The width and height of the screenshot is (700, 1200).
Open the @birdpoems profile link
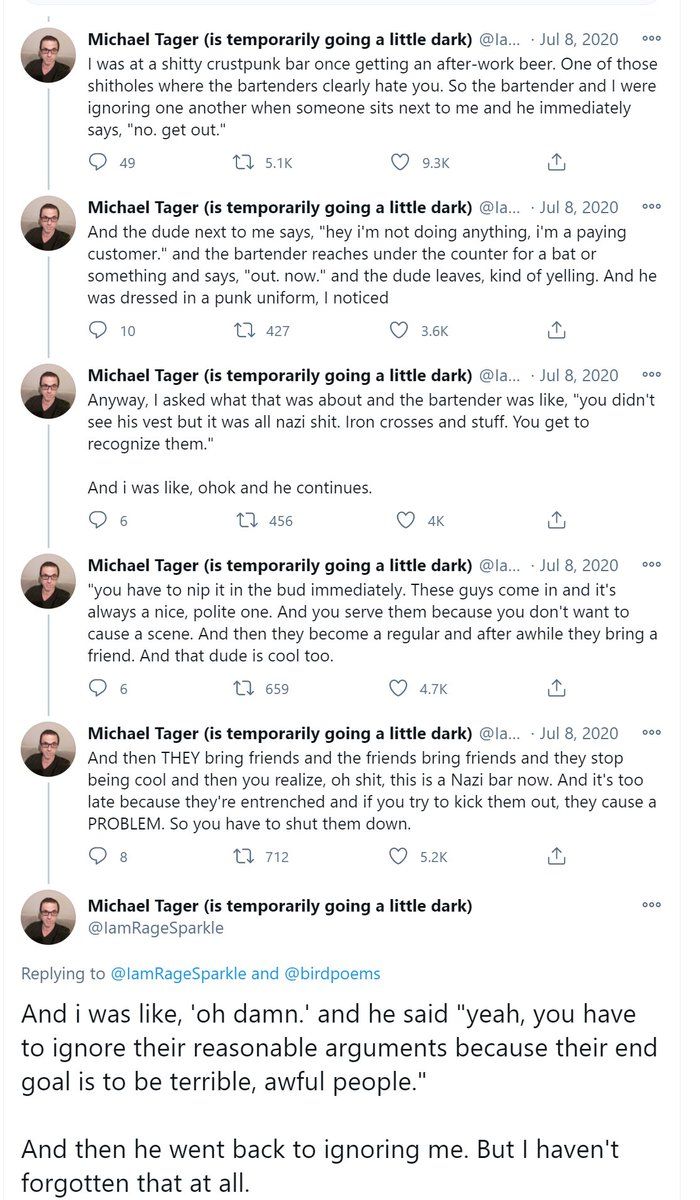(333, 973)
